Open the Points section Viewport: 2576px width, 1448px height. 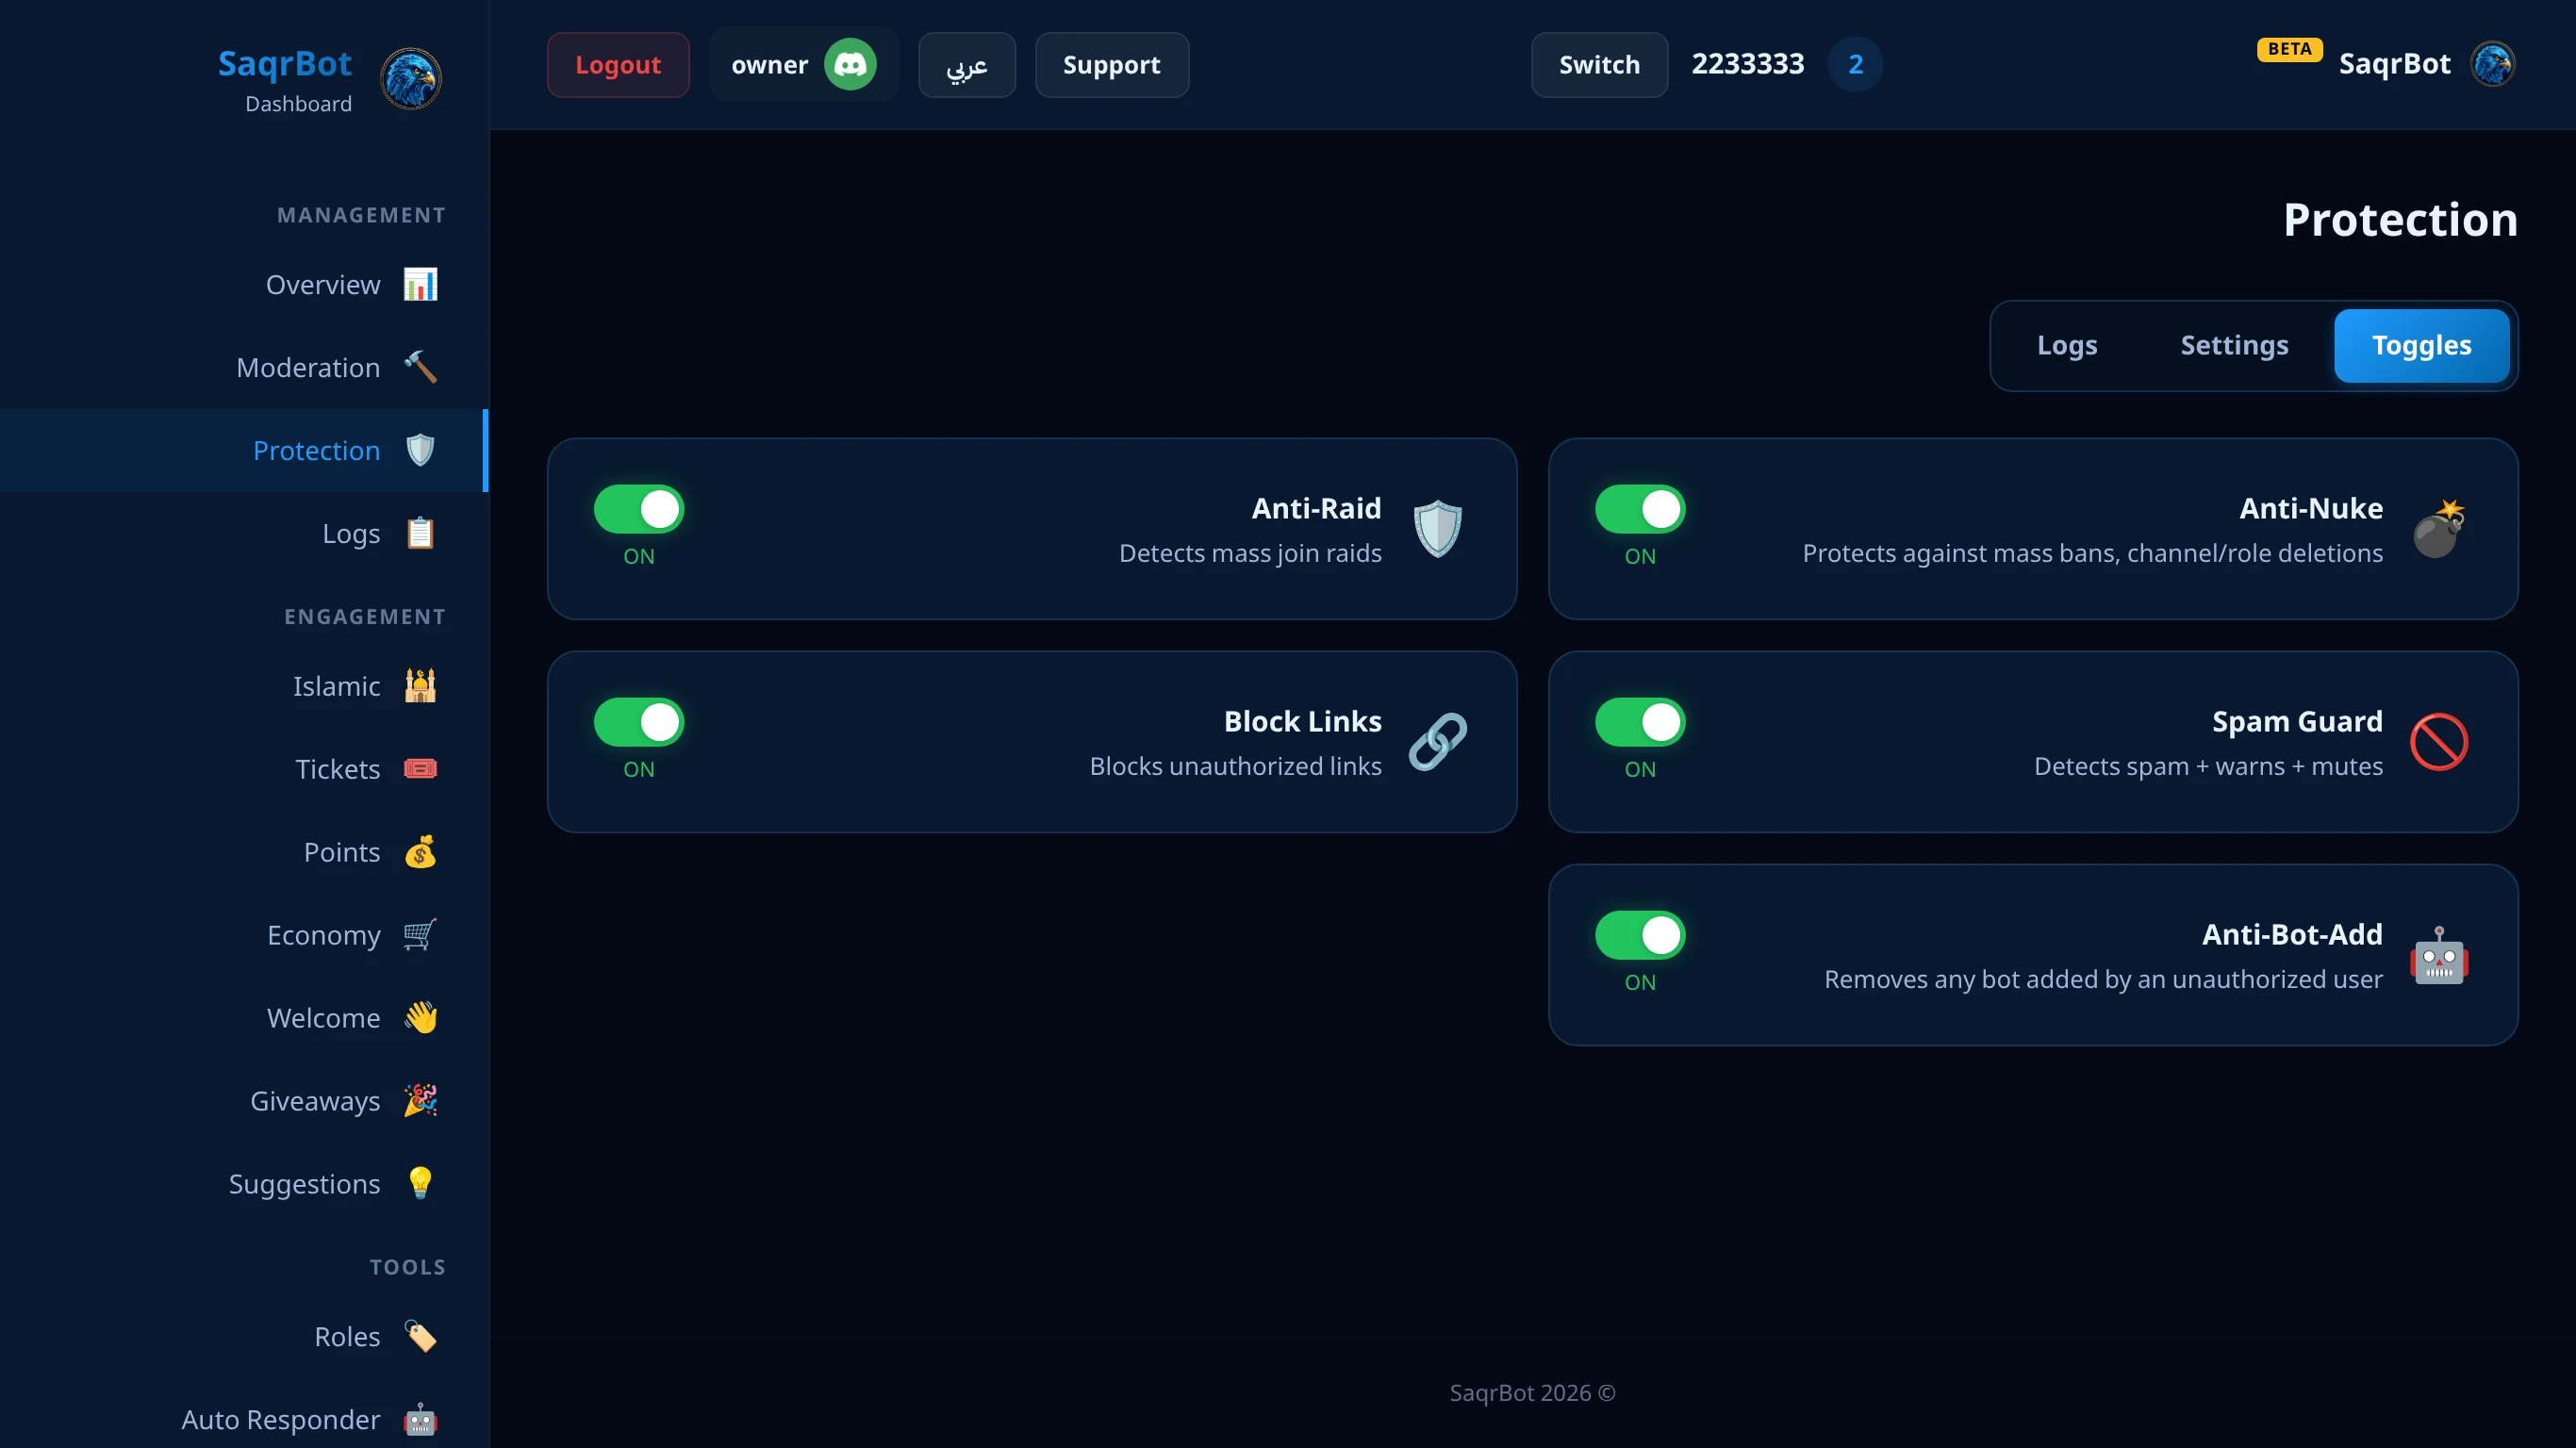[244, 852]
